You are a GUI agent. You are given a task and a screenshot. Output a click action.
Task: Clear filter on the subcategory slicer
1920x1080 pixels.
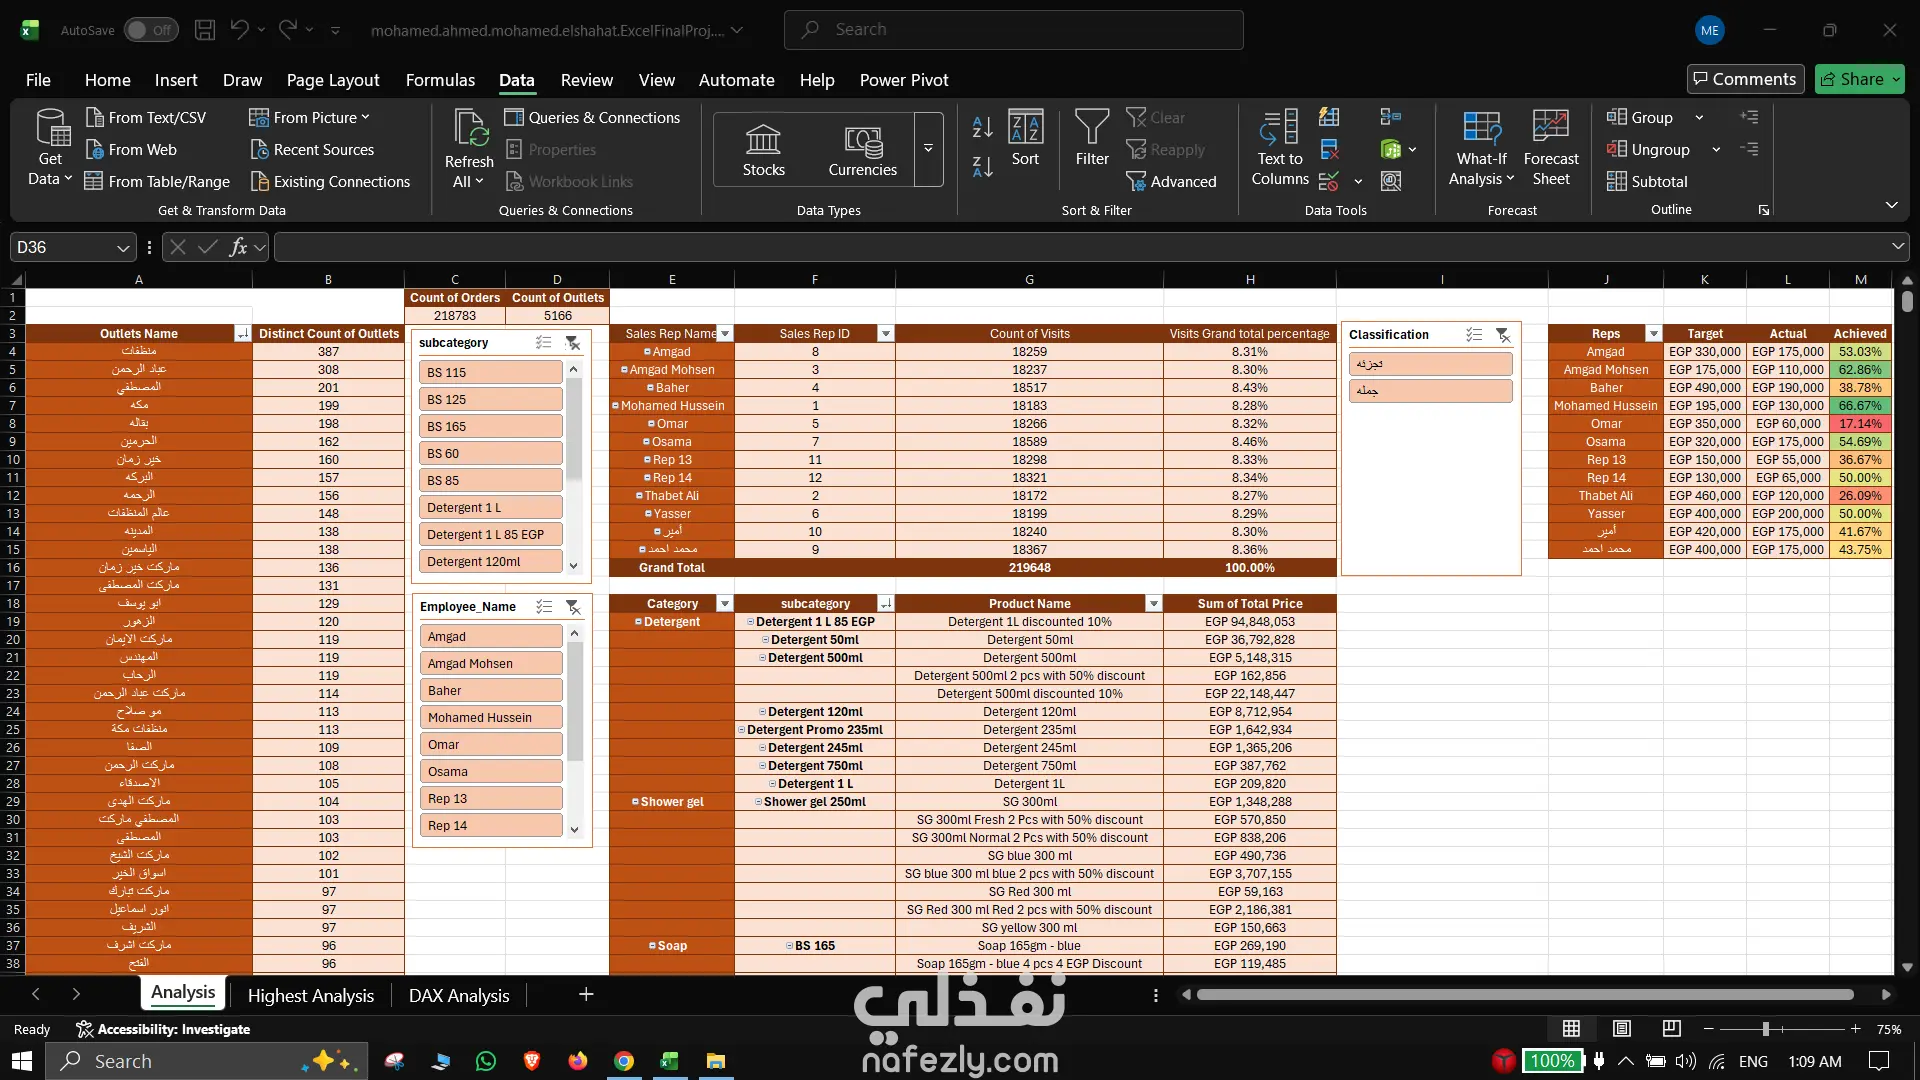point(572,343)
